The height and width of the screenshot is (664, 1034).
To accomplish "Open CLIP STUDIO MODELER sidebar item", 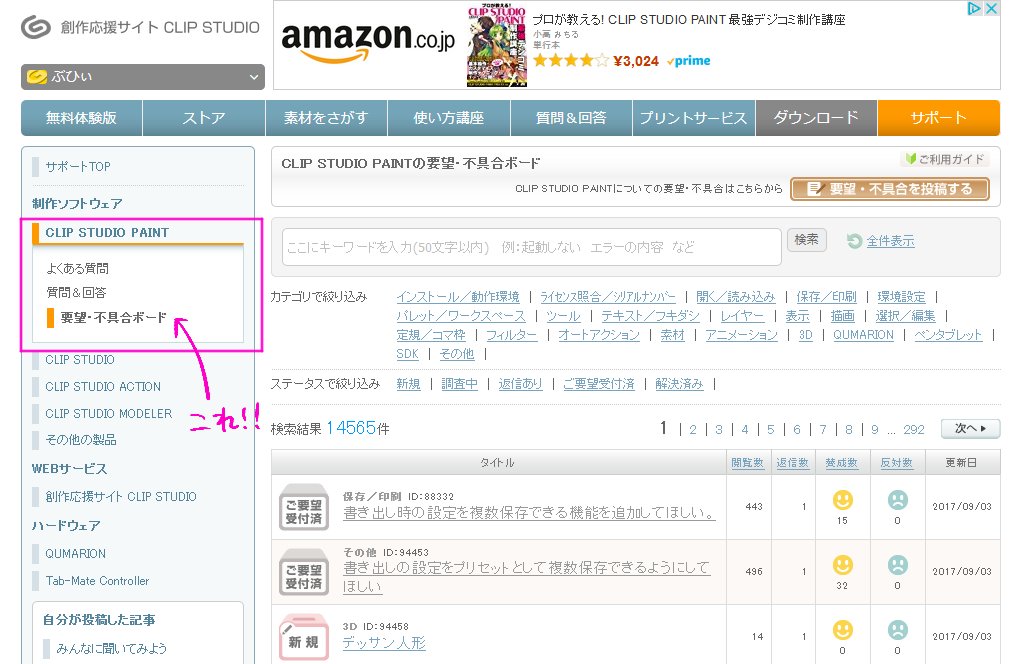I will coord(108,413).
